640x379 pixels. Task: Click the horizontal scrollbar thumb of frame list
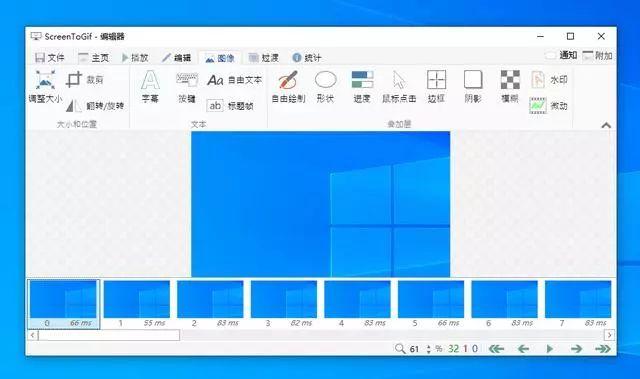109,335
